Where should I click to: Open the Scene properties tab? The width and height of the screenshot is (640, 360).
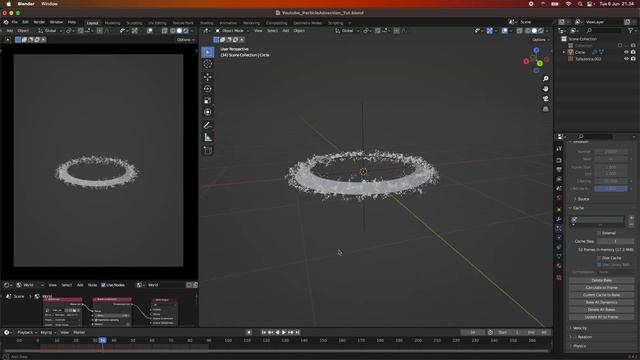pos(559,189)
